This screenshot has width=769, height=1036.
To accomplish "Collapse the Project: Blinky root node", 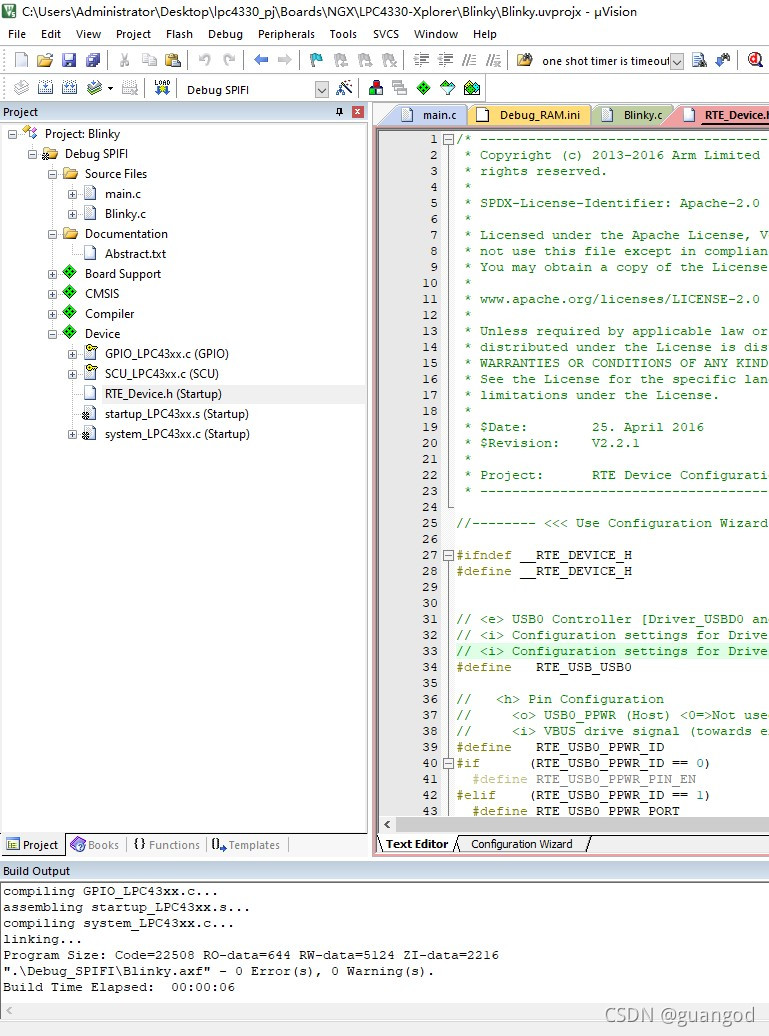I will (13, 134).
